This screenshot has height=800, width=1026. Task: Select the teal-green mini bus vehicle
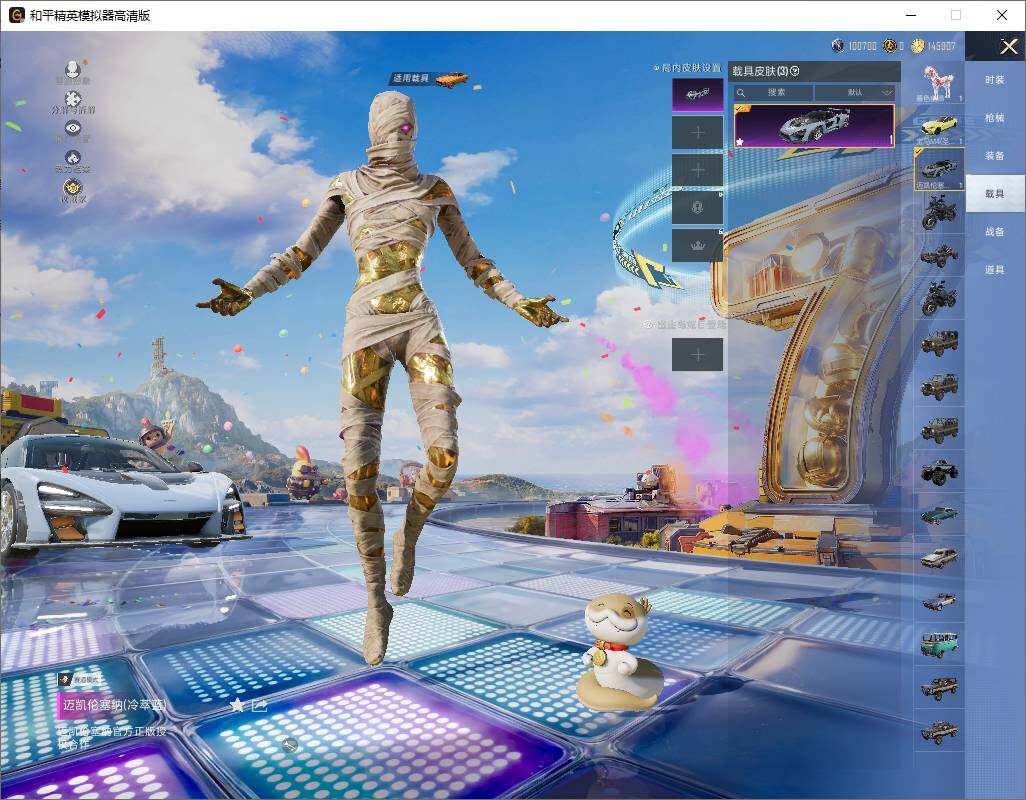[x=939, y=644]
